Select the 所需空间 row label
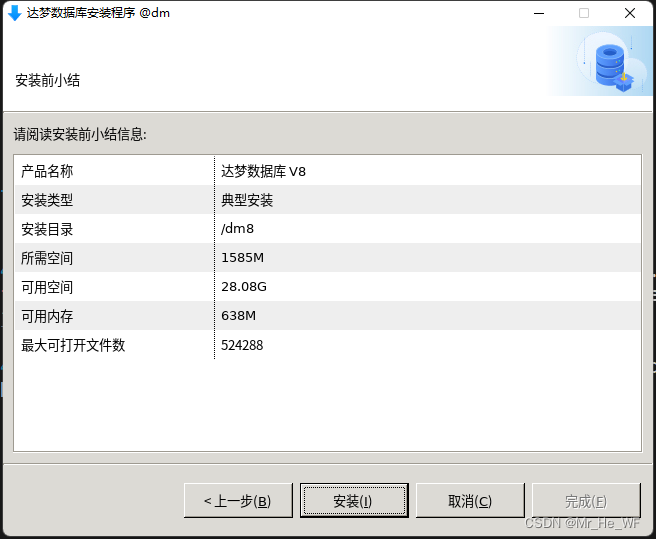This screenshot has width=656, height=539. (47, 258)
